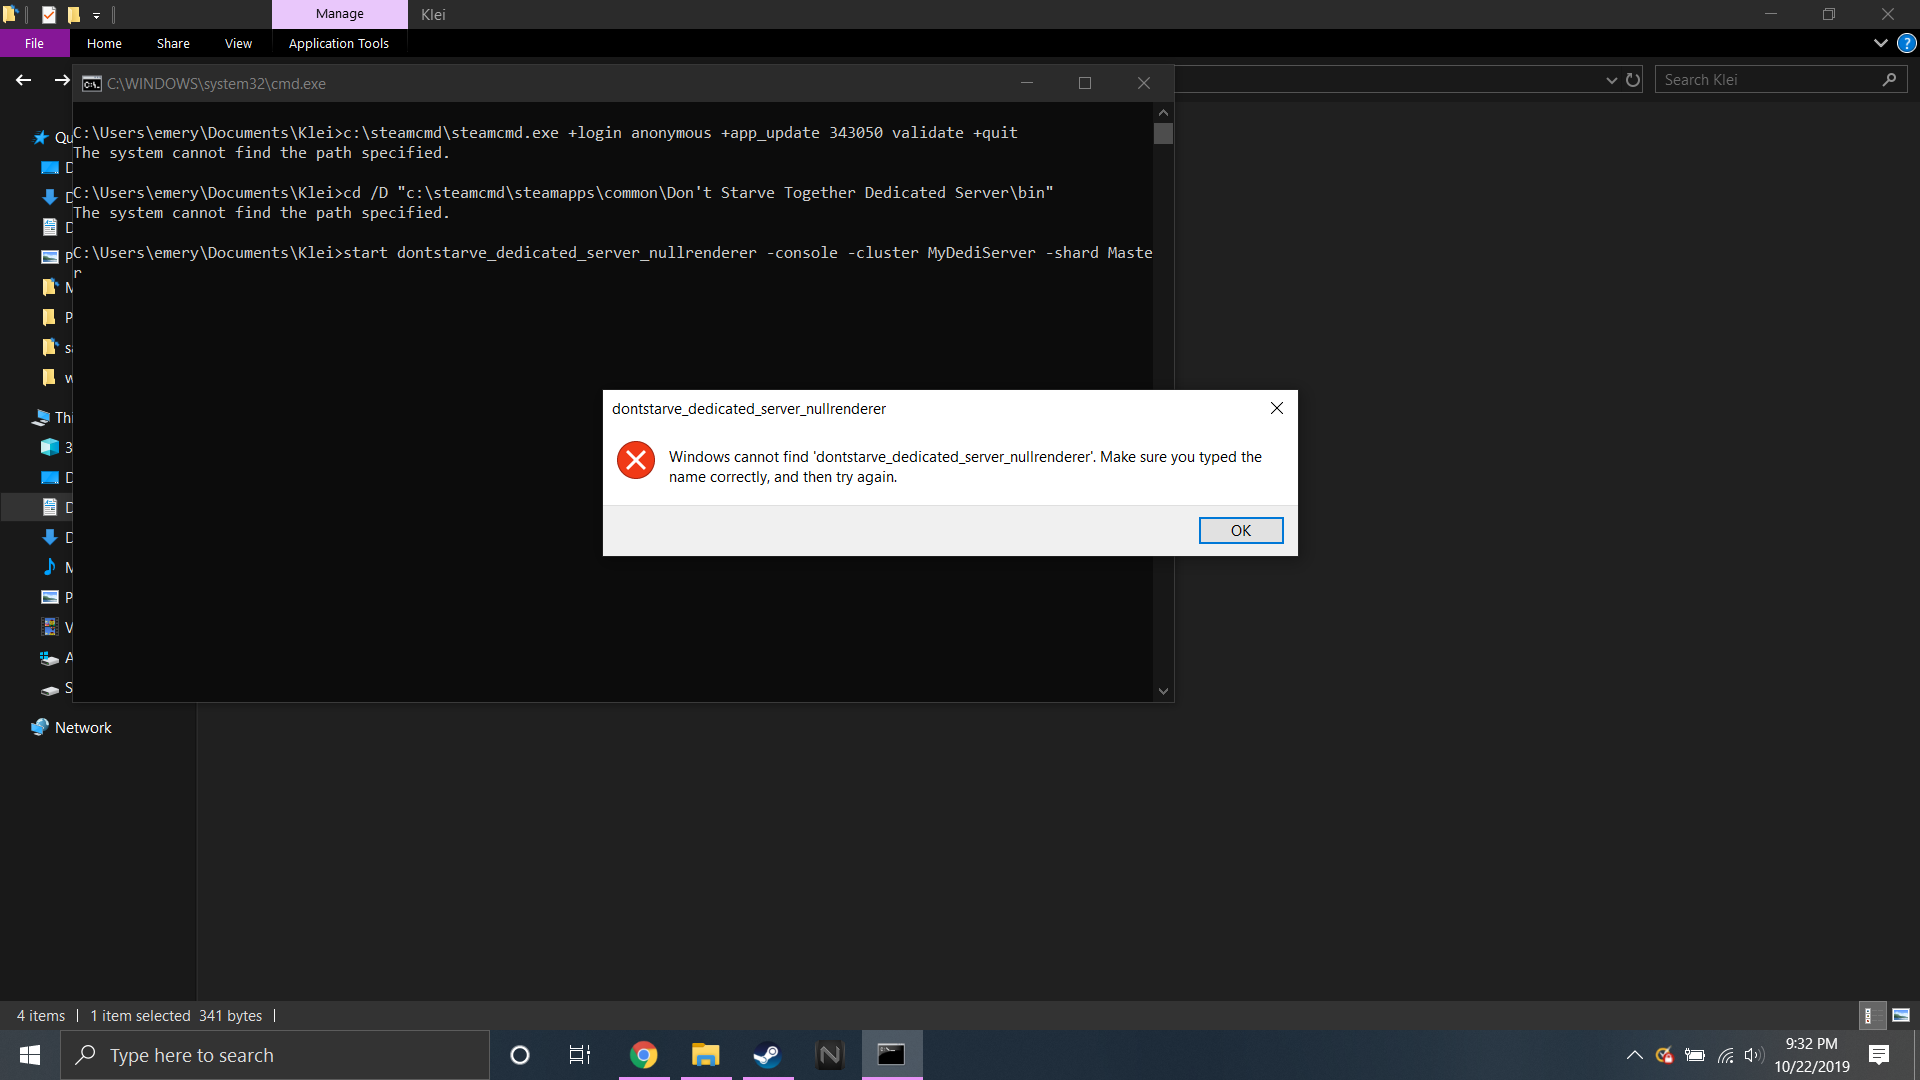
Task: Open the View ribbon tab
Action: point(238,44)
